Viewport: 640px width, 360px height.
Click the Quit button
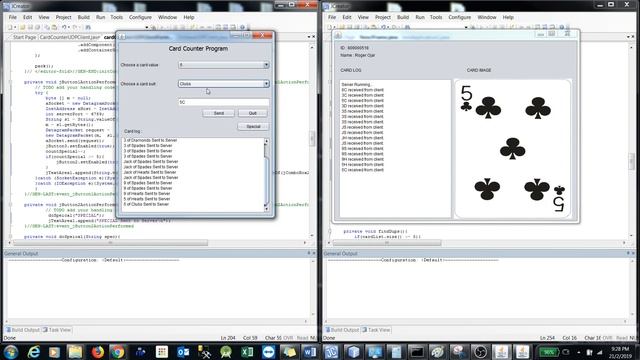coord(253,113)
